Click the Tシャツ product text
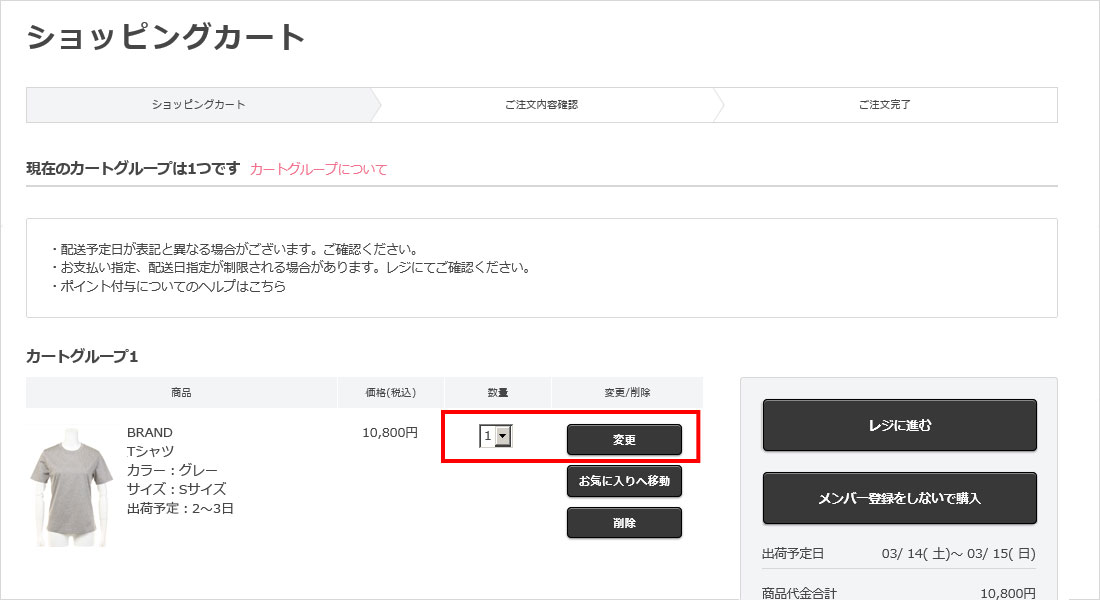 [150, 451]
